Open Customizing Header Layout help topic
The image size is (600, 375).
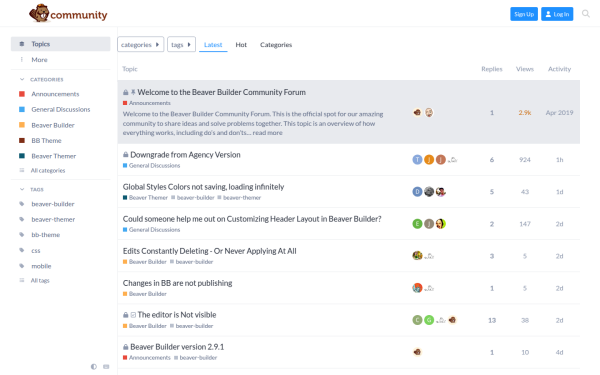click(x=252, y=219)
